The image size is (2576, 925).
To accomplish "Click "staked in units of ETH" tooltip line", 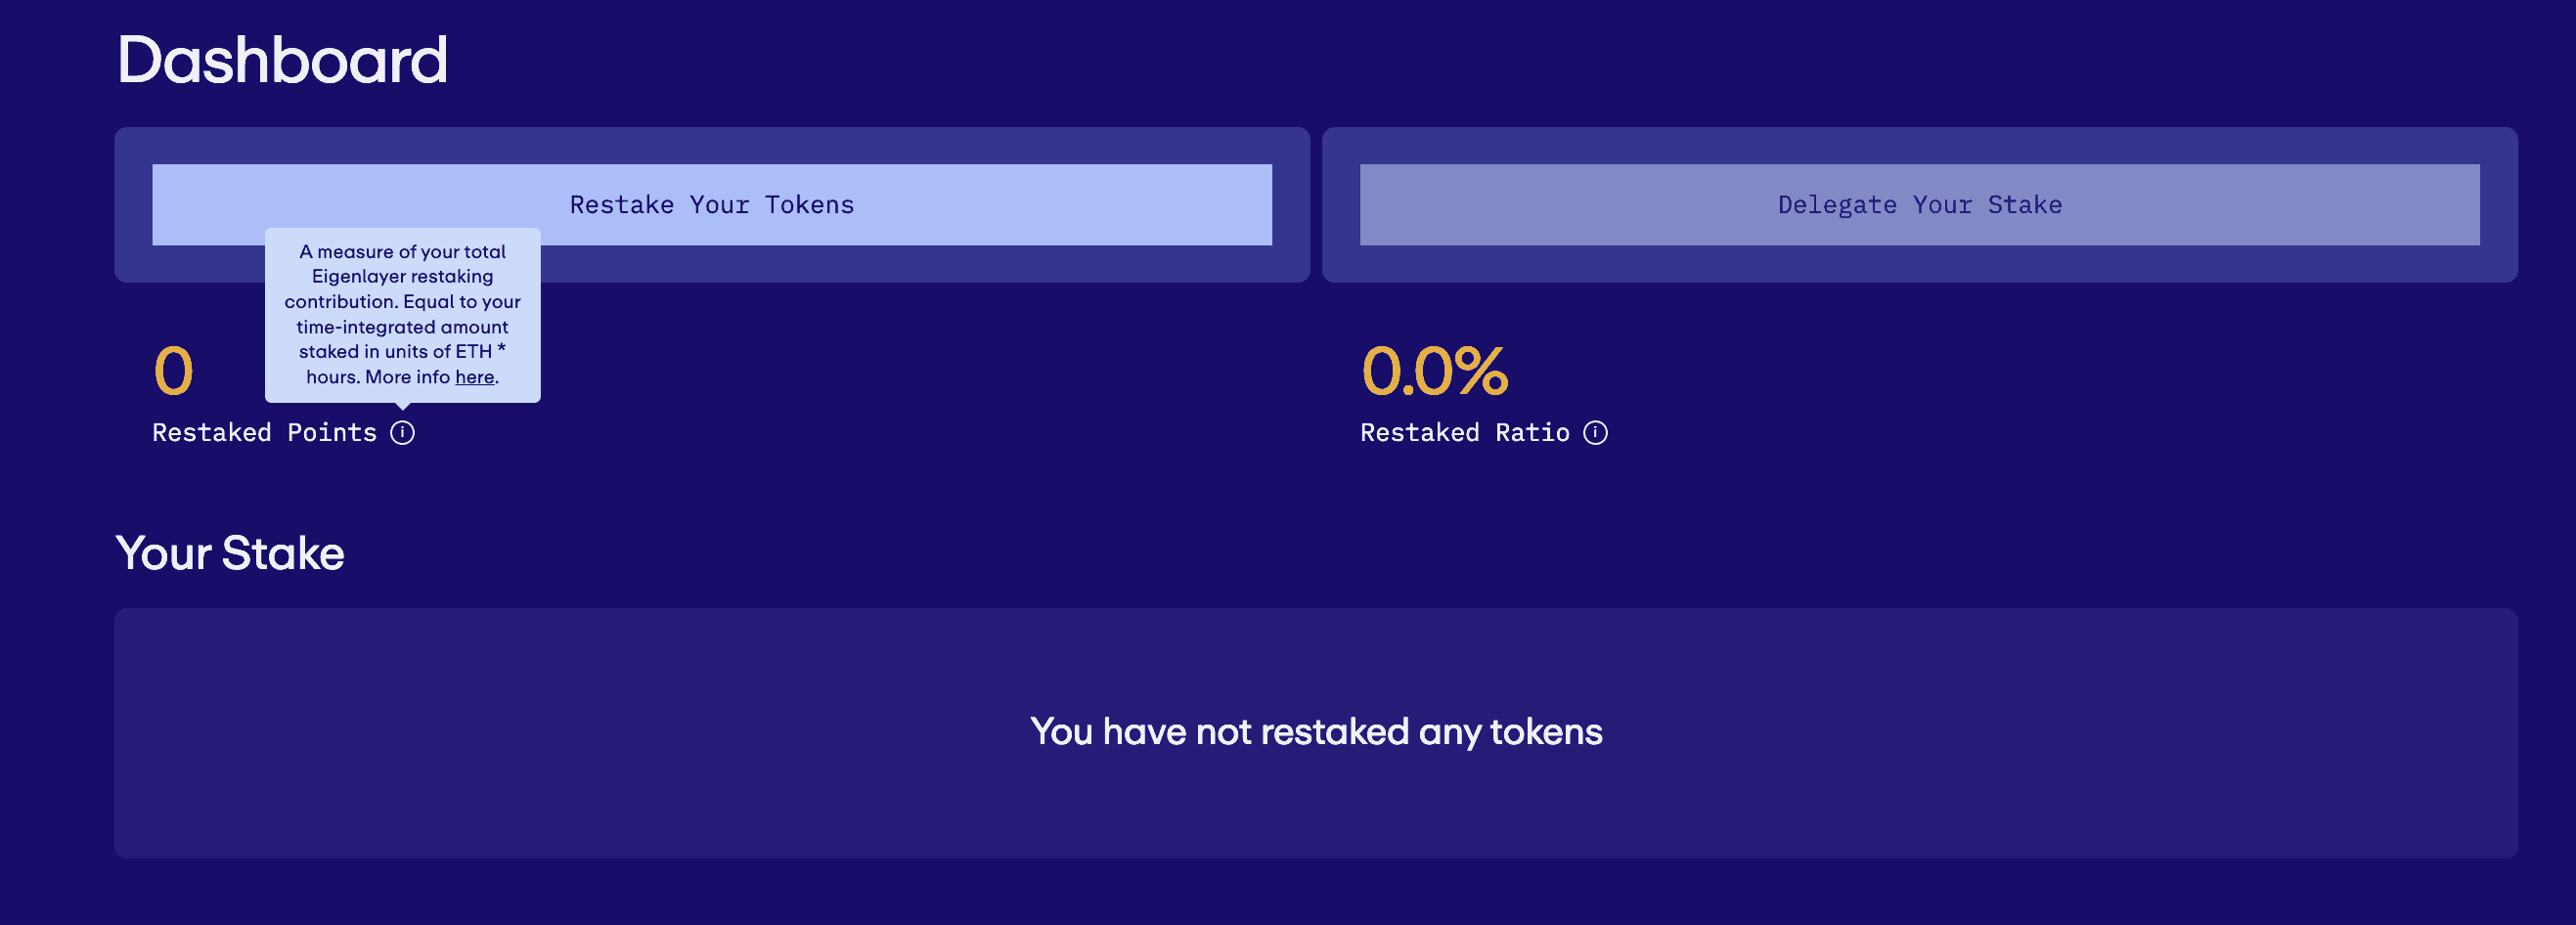I will click(x=395, y=352).
